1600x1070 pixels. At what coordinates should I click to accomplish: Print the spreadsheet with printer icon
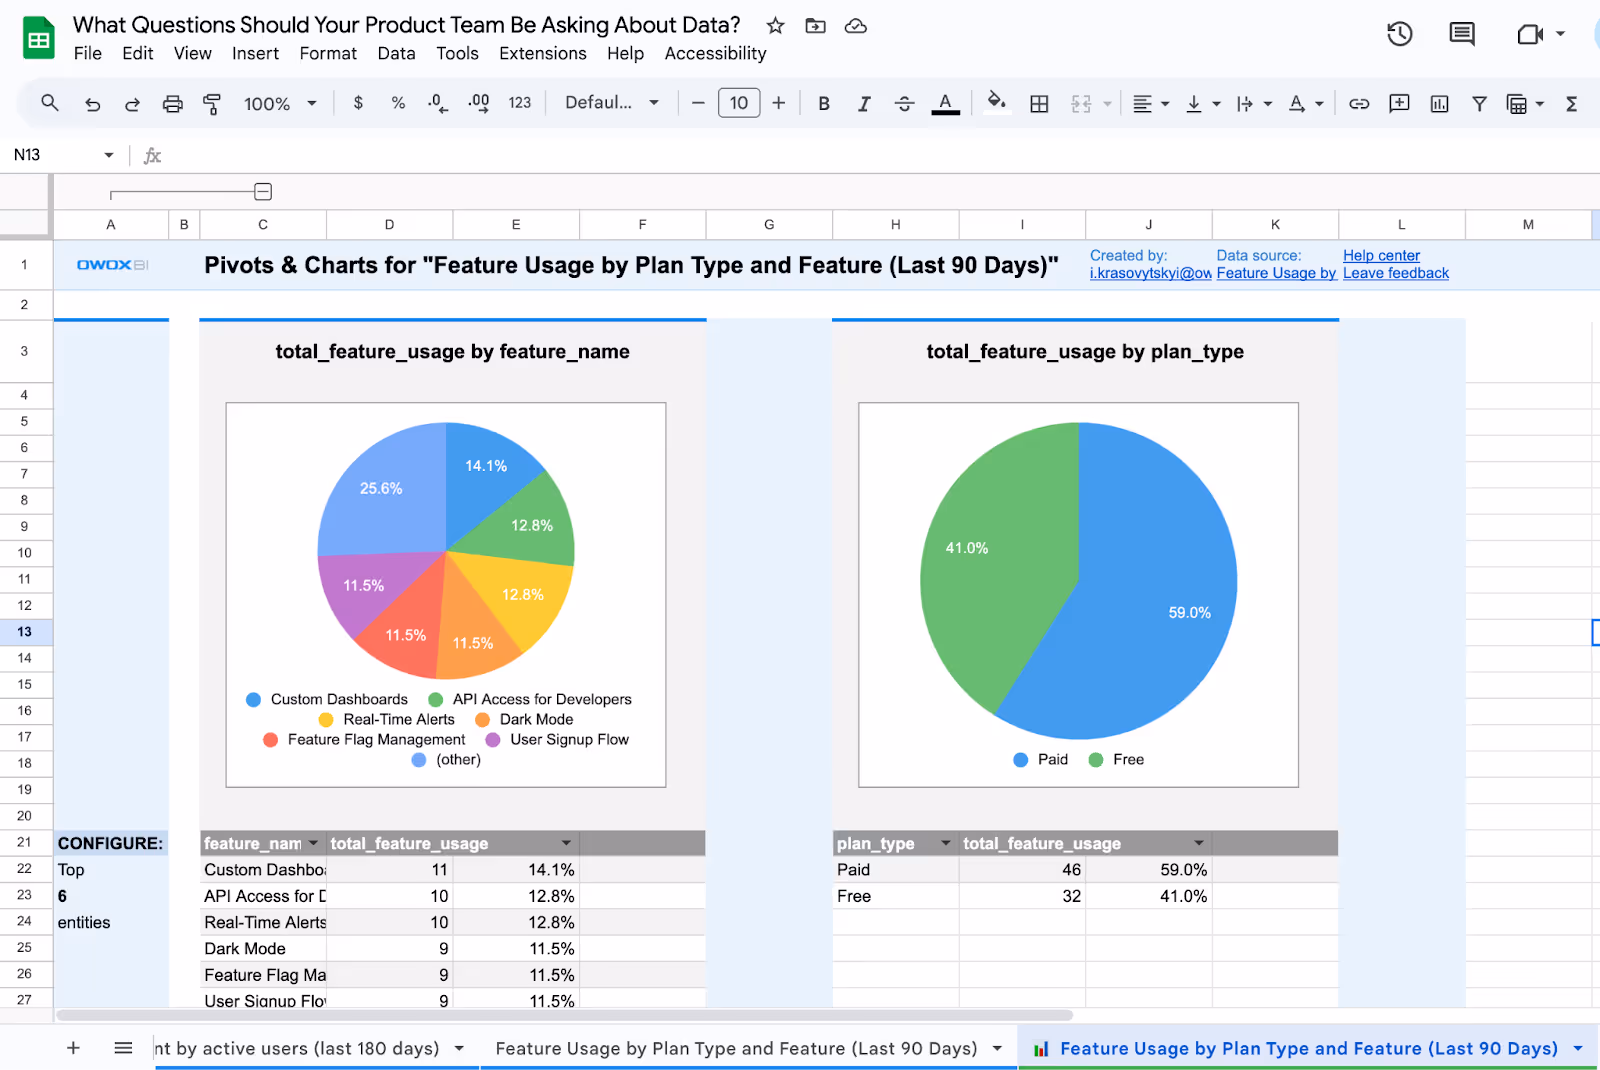tap(173, 104)
